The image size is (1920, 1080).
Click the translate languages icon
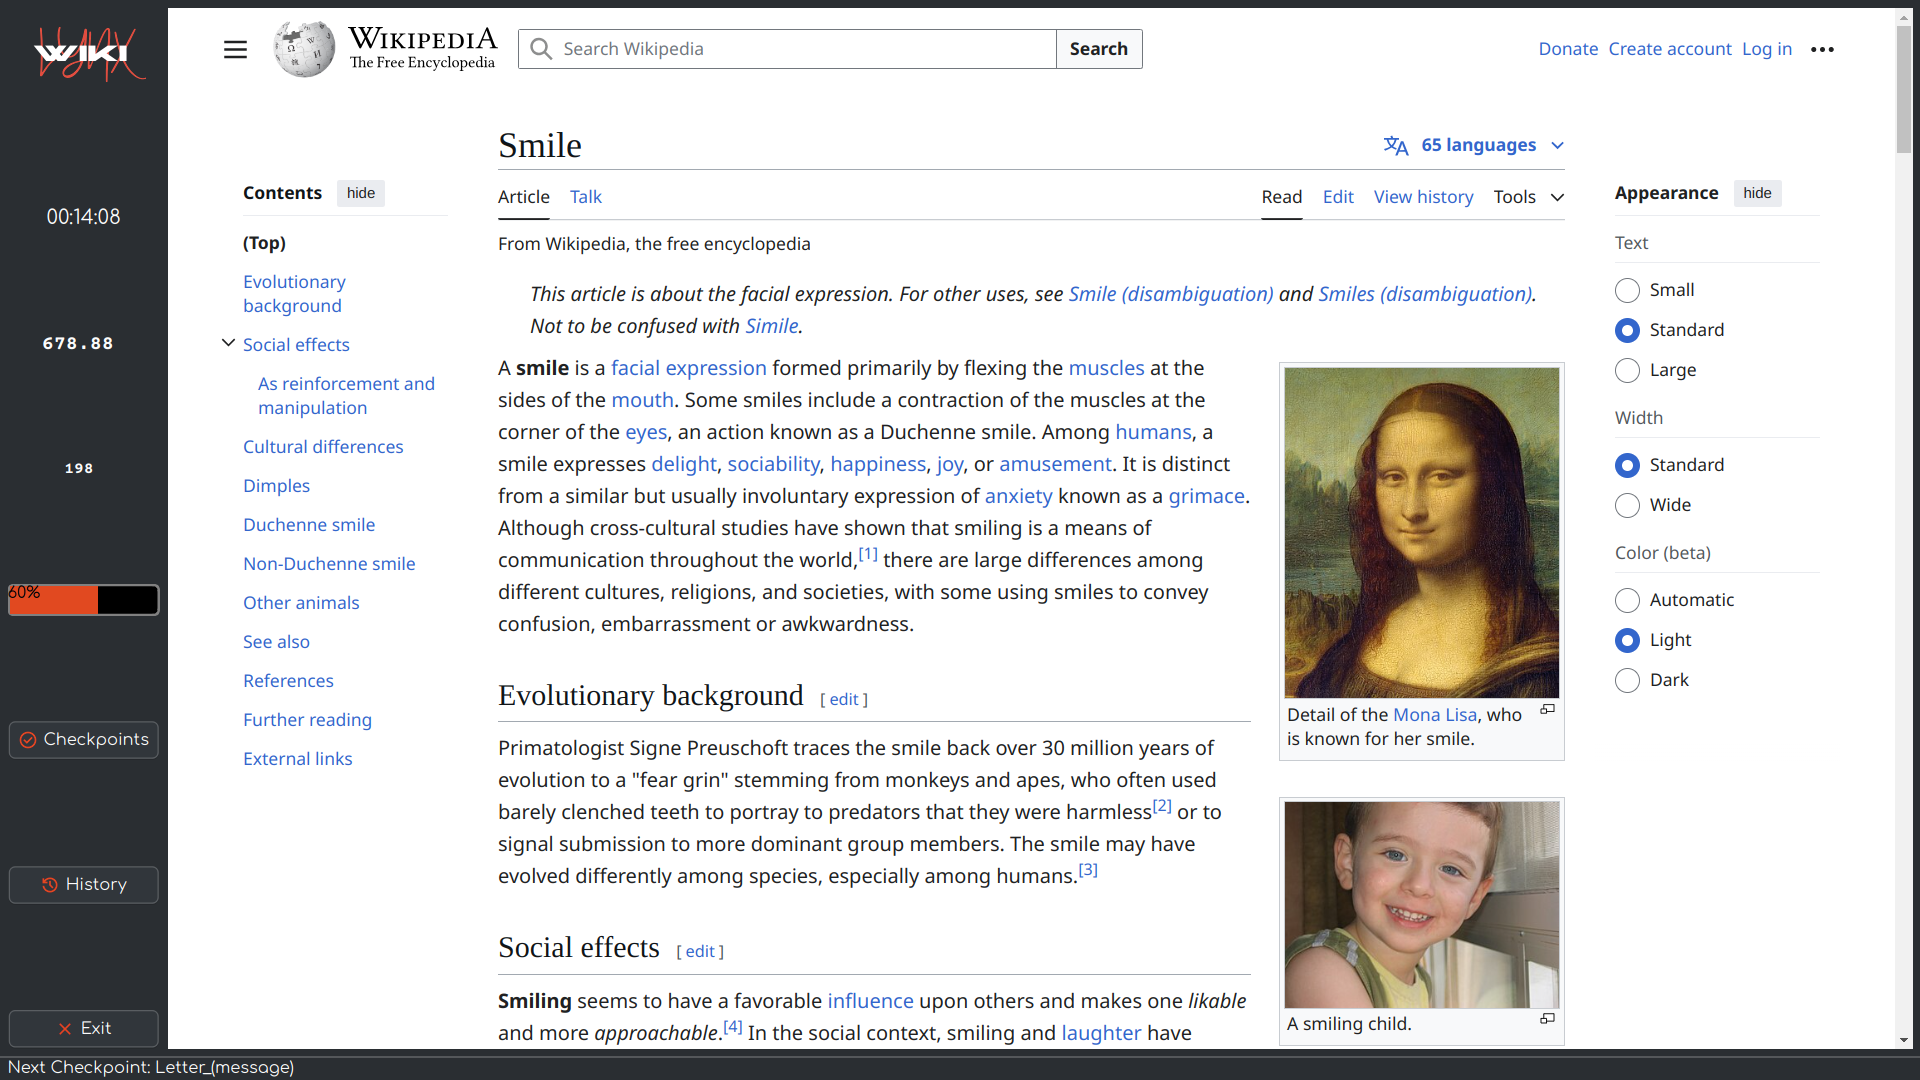[x=1396, y=146]
